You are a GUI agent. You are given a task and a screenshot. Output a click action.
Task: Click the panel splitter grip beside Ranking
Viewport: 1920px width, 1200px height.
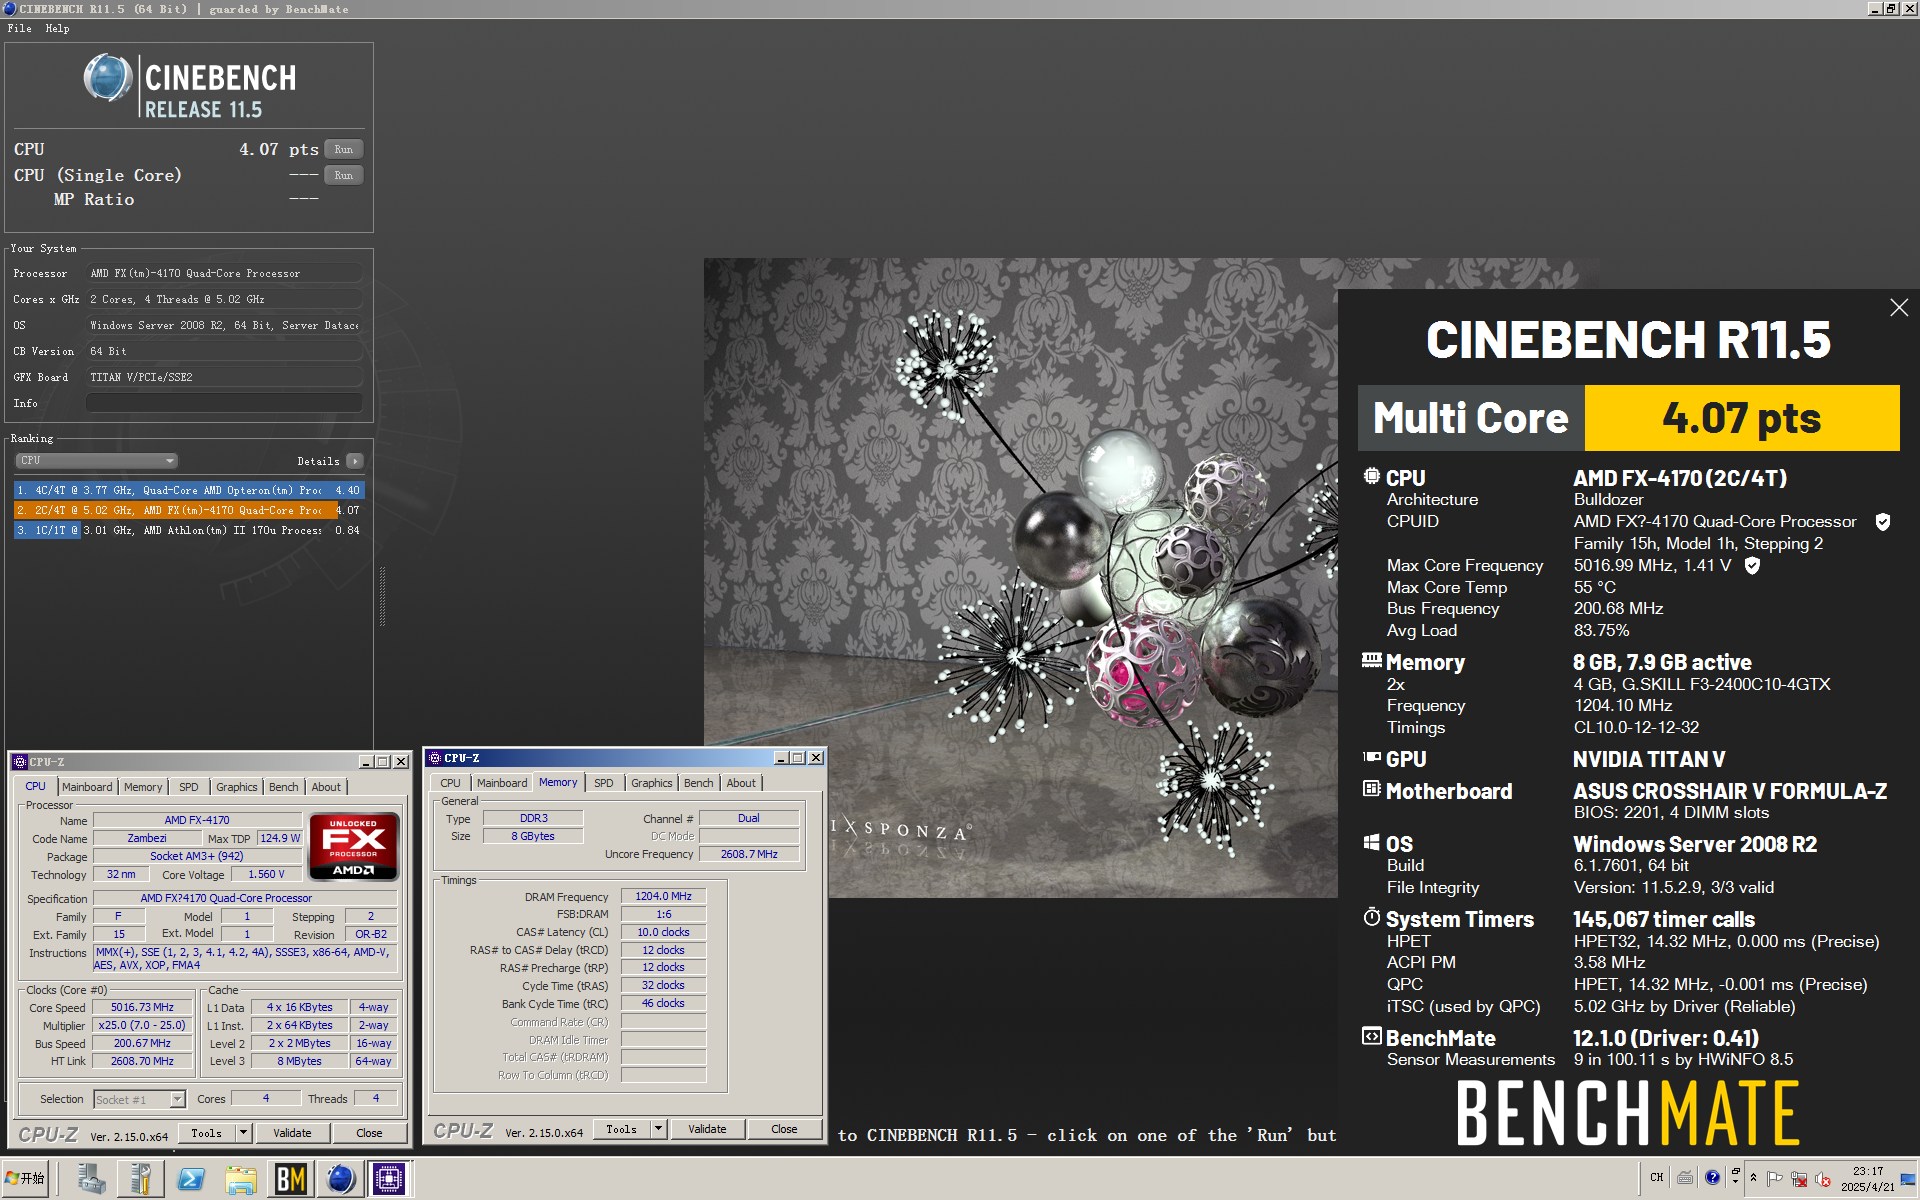click(381, 597)
